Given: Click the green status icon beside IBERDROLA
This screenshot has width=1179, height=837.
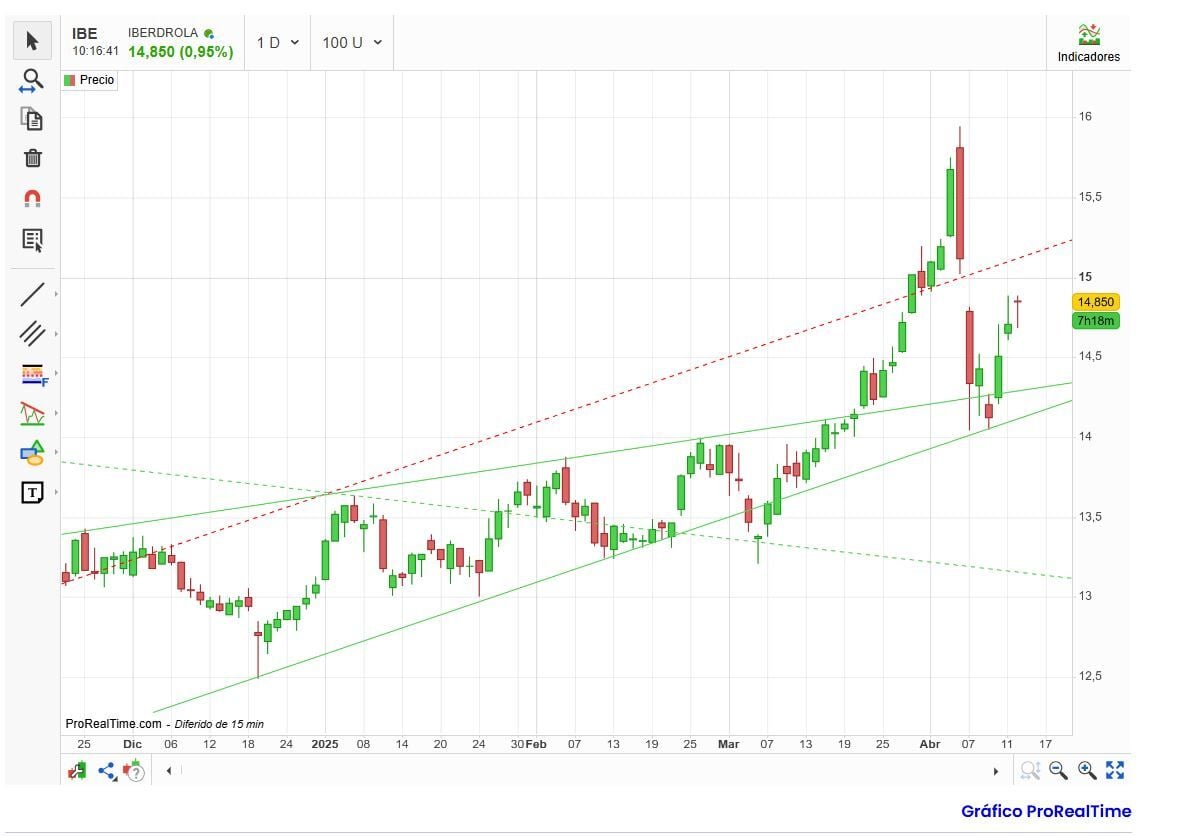Looking at the screenshot, I should (209, 33).
